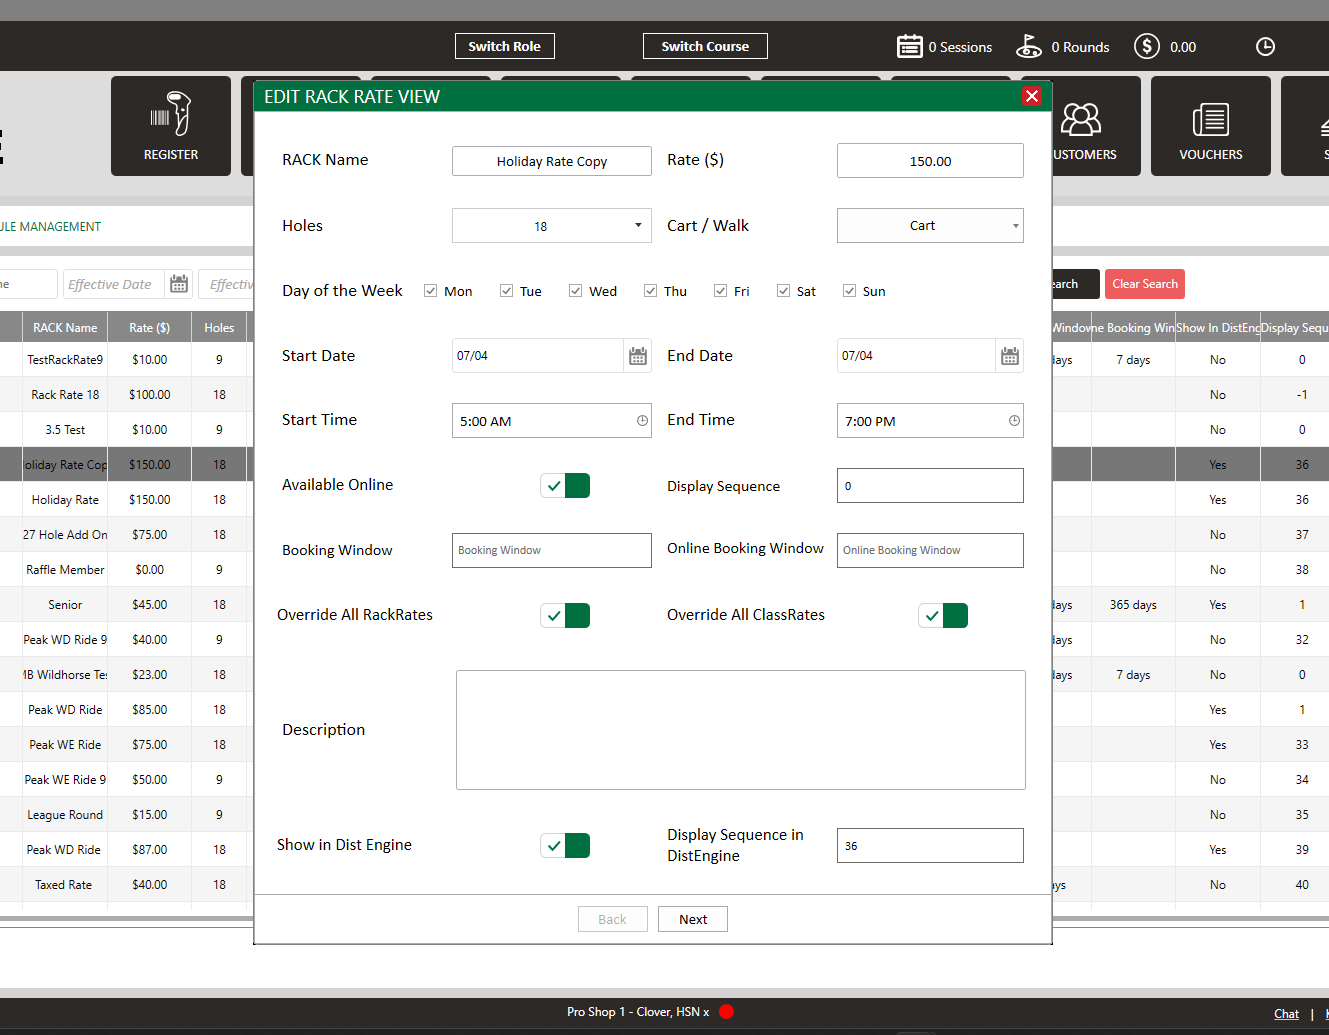Open the End Date calendar picker
The height and width of the screenshot is (1035, 1329).
(x=1009, y=356)
